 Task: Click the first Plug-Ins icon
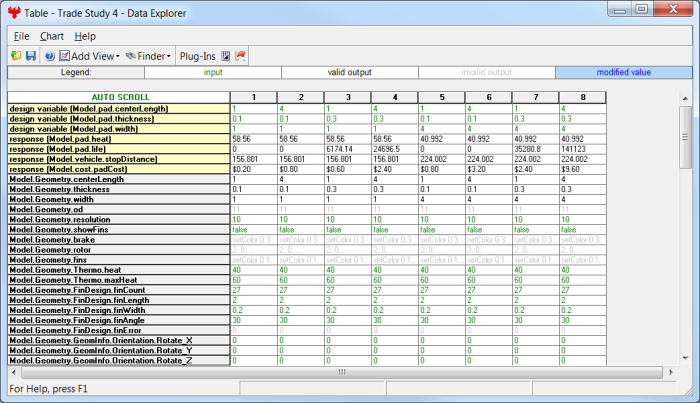tap(225, 56)
